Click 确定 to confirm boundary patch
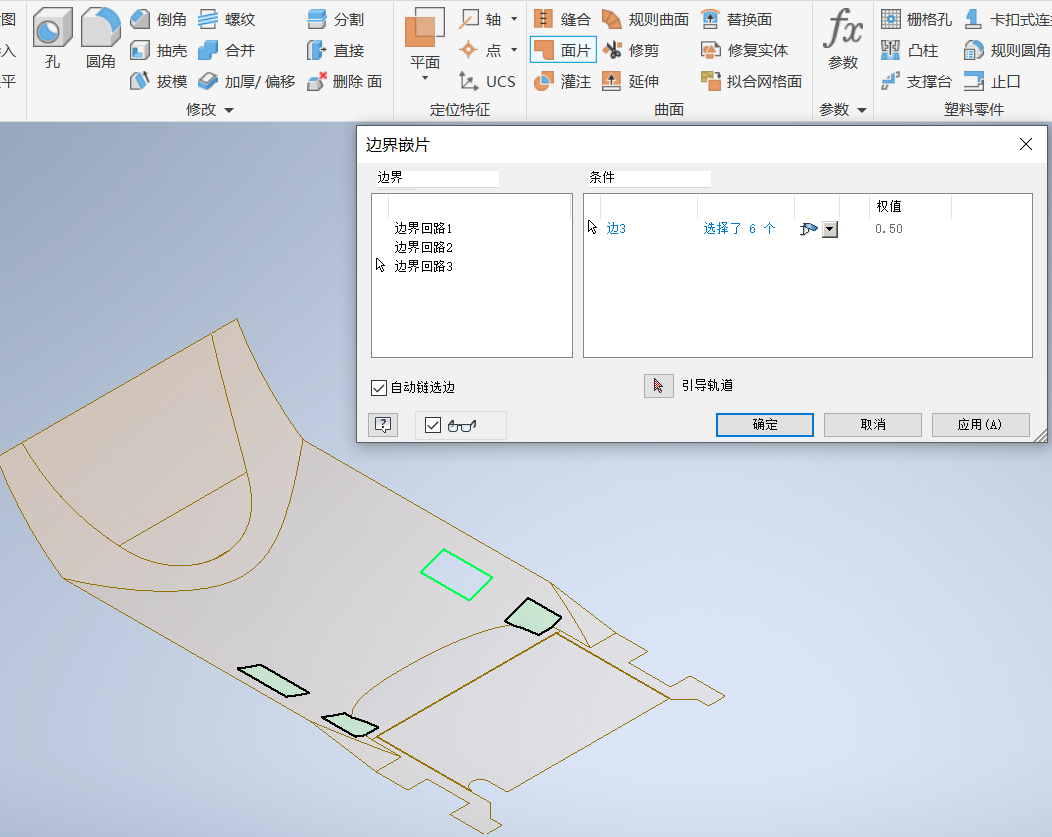The image size is (1052, 837). [765, 425]
